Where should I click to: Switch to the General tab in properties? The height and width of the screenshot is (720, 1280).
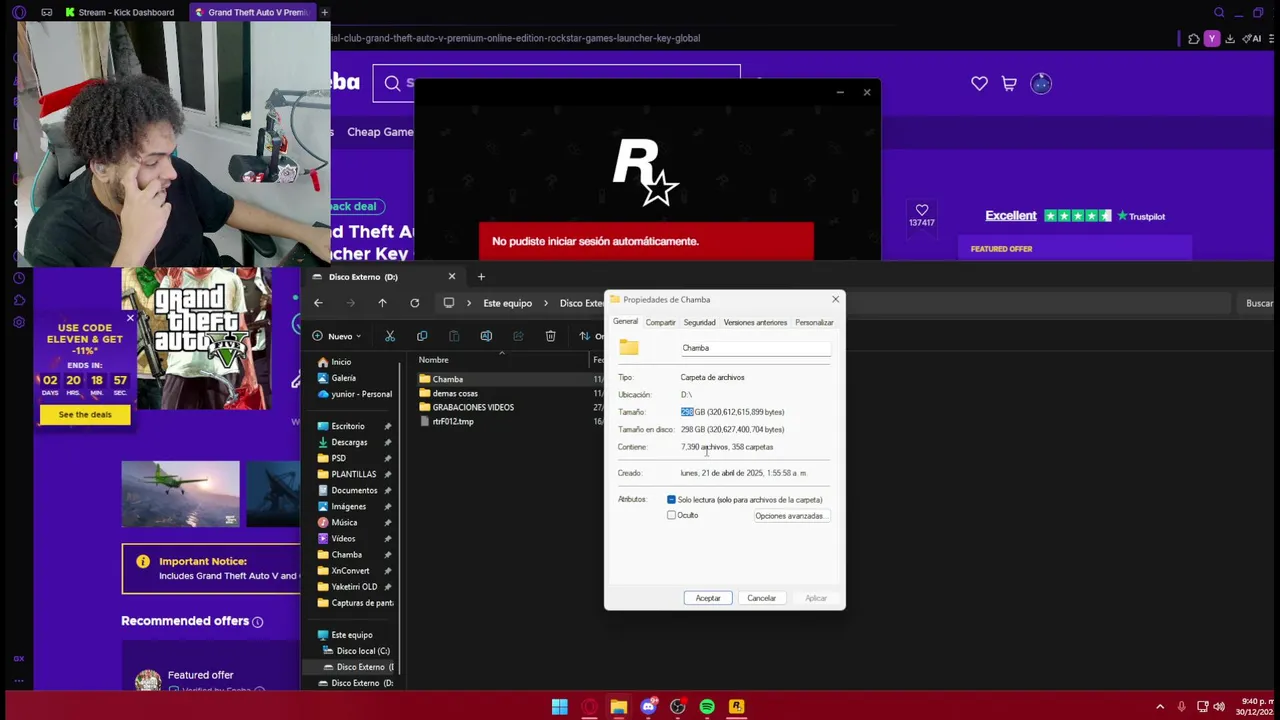point(625,322)
